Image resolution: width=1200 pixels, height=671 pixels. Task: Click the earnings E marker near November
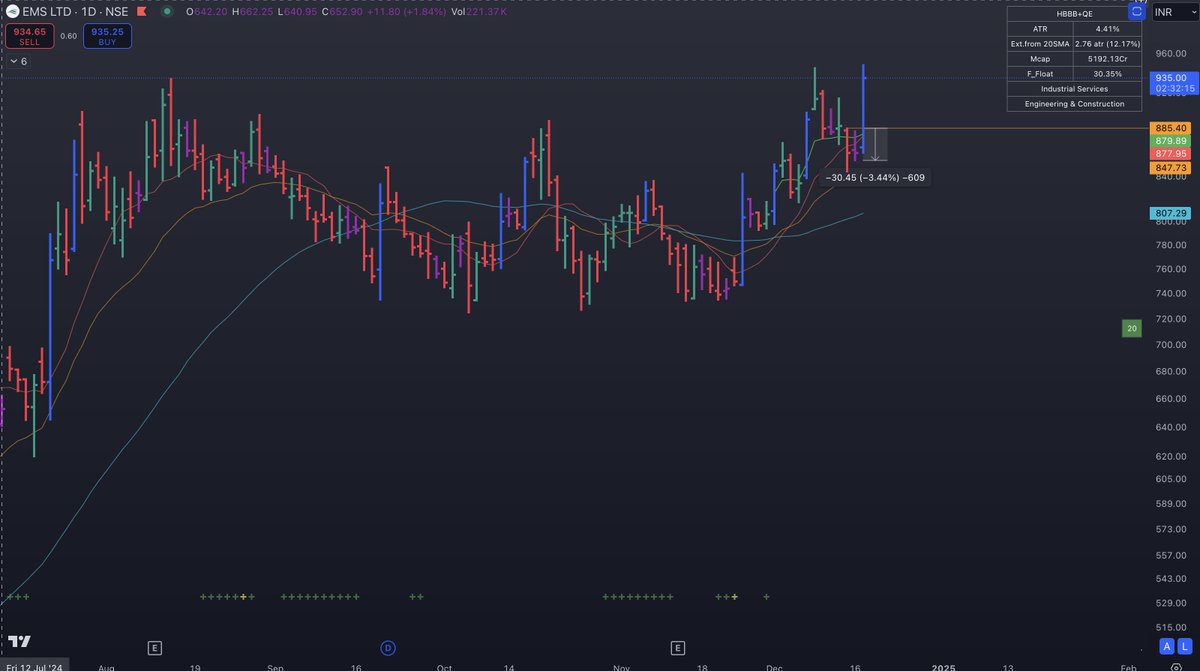tap(678, 648)
